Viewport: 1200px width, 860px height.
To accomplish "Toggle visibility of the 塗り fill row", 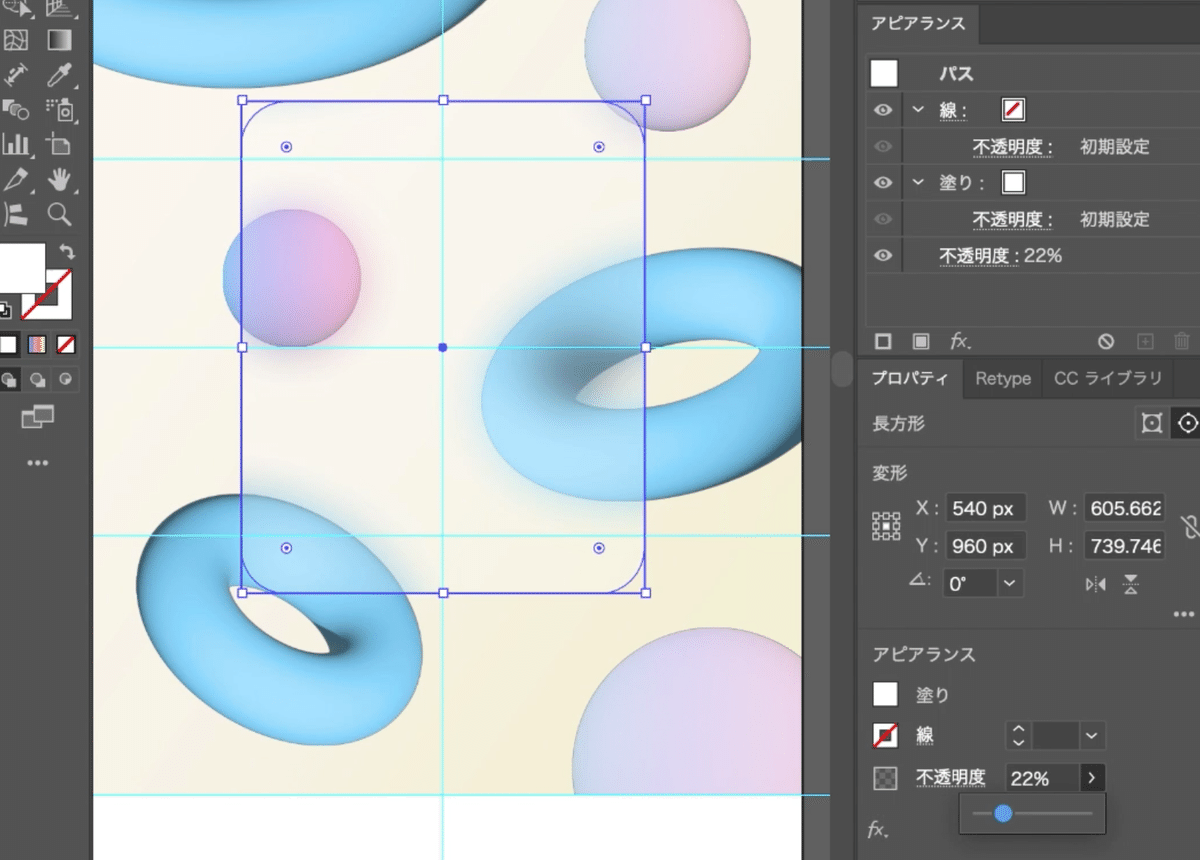I will coord(882,183).
